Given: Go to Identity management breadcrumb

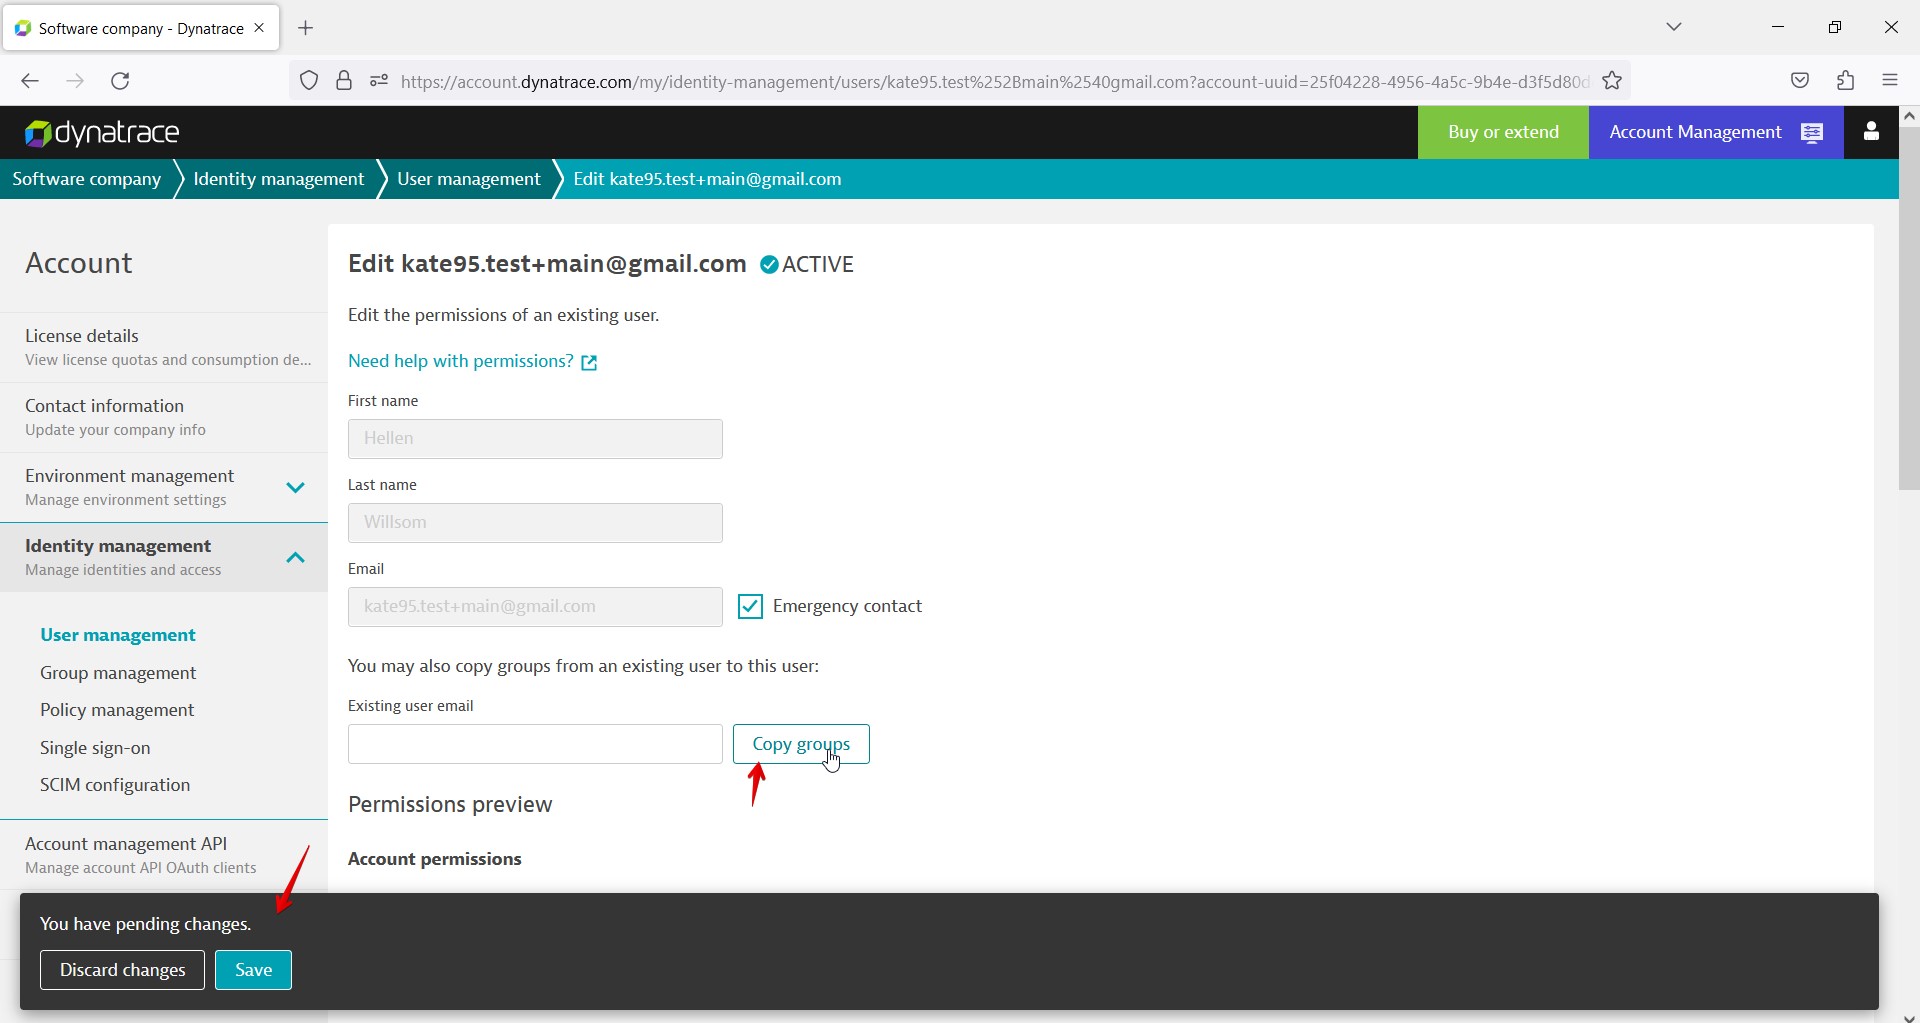Looking at the screenshot, I should [x=278, y=179].
